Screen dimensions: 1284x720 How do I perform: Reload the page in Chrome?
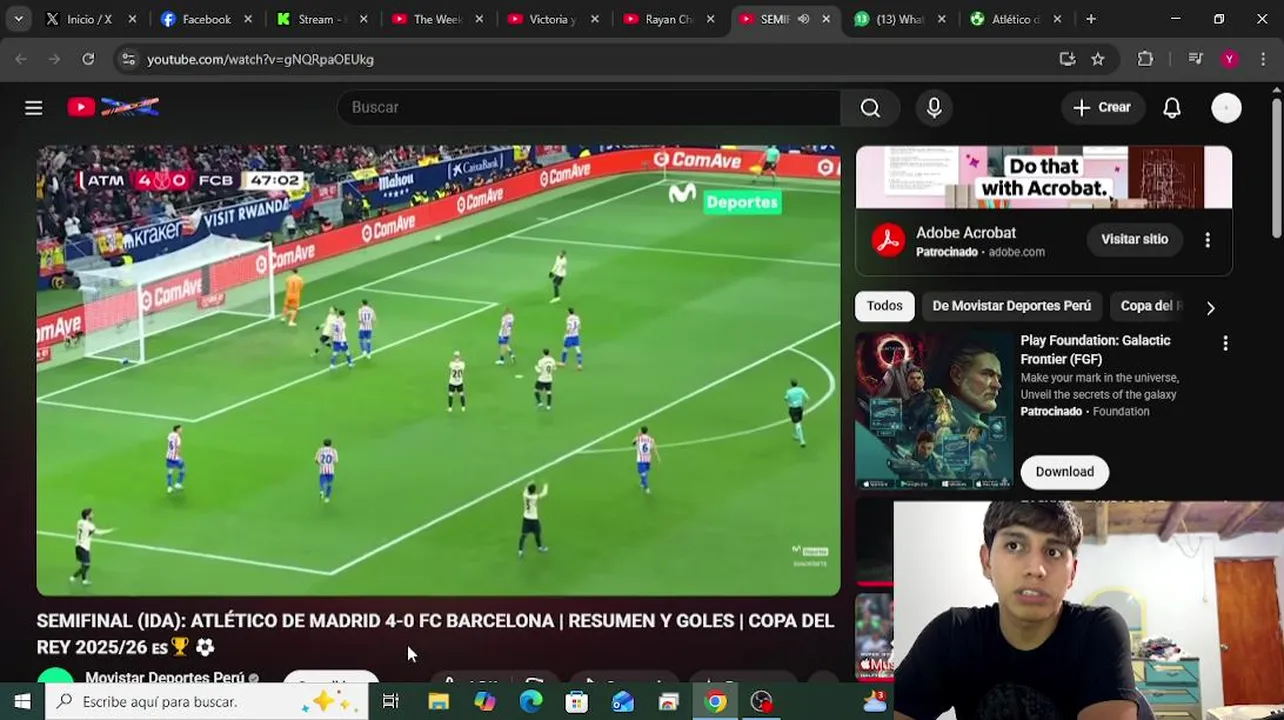click(x=88, y=59)
